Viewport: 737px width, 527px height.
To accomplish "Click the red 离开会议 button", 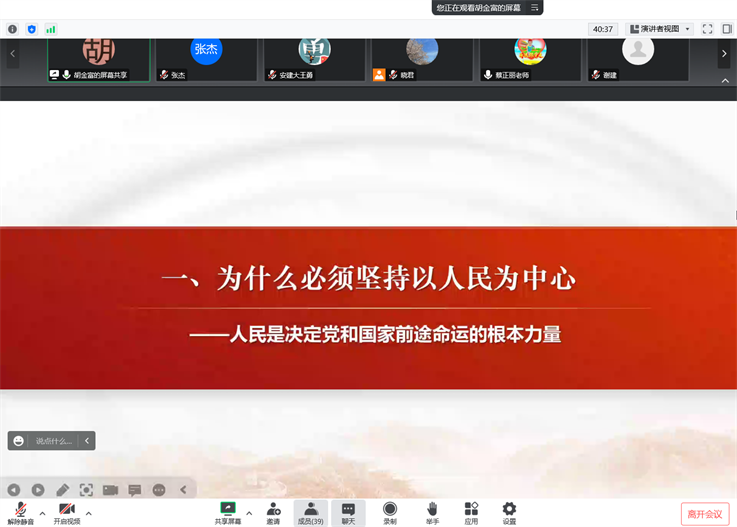I will [704, 514].
